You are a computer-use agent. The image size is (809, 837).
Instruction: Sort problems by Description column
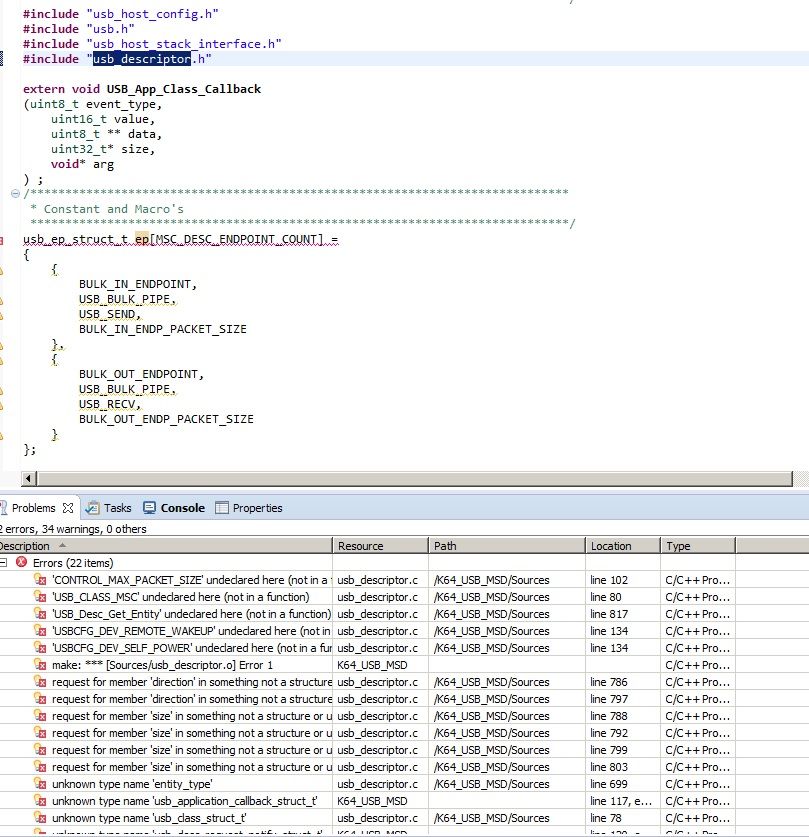(165, 546)
